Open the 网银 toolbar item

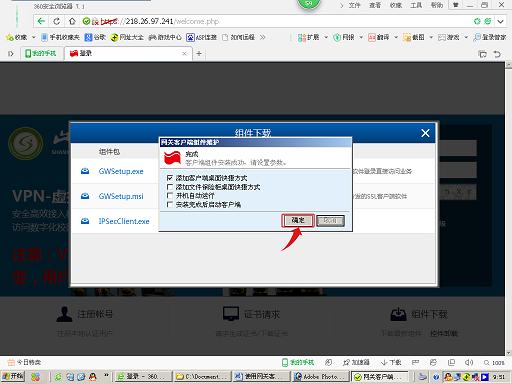coord(344,37)
